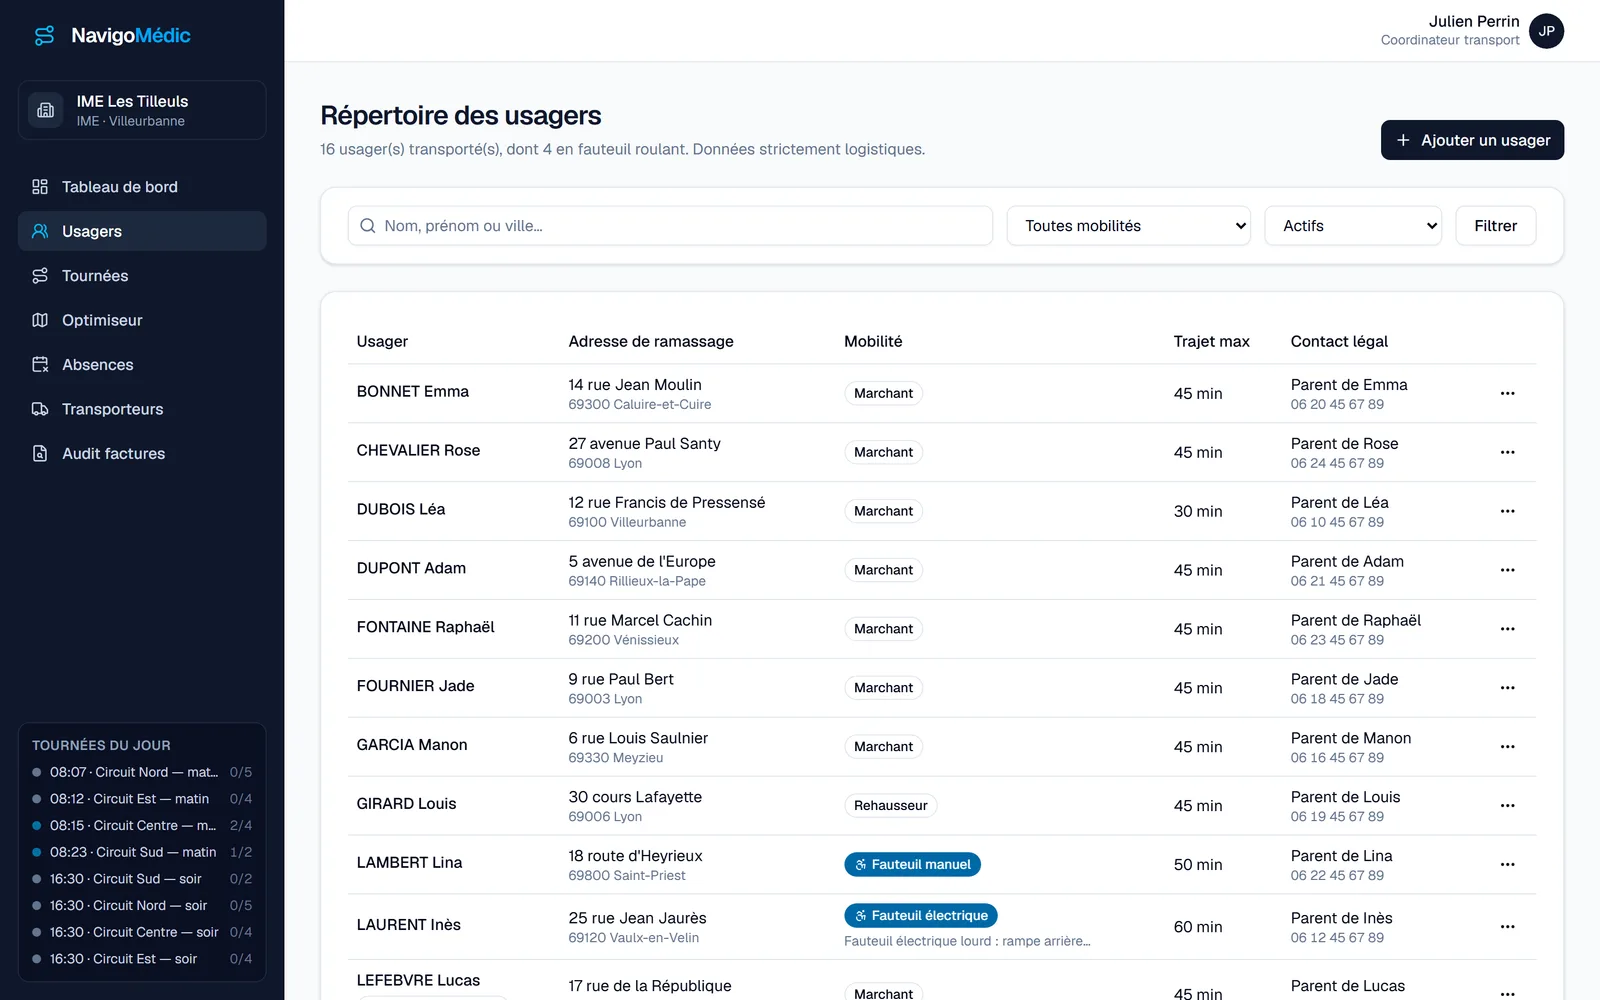Click 60 min trajet max value
This screenshot has height=1000, width=1600.
click(1198, 927)
